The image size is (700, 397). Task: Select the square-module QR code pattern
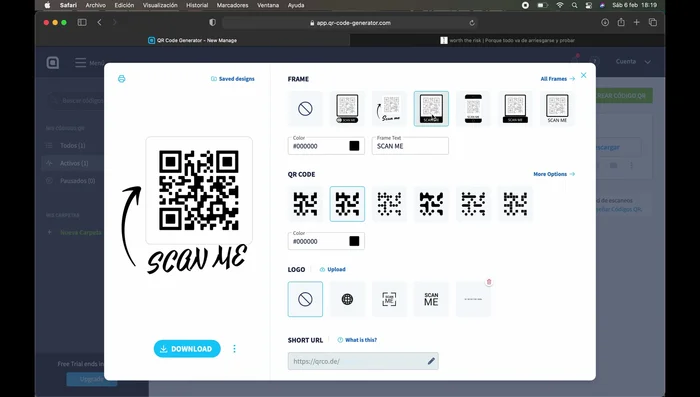click(305, 204)
